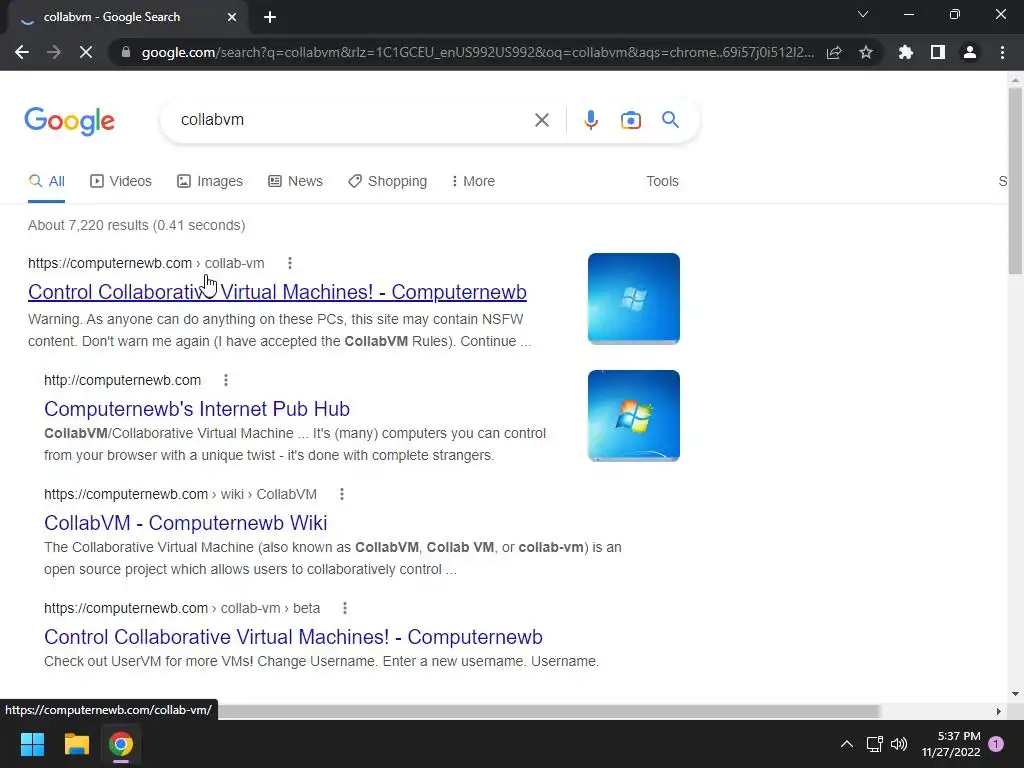Show hidden system tray icons
Image resolution: width=1024 pixels, height=768 pixels.
pyautogui.click(x=846, y=744)
